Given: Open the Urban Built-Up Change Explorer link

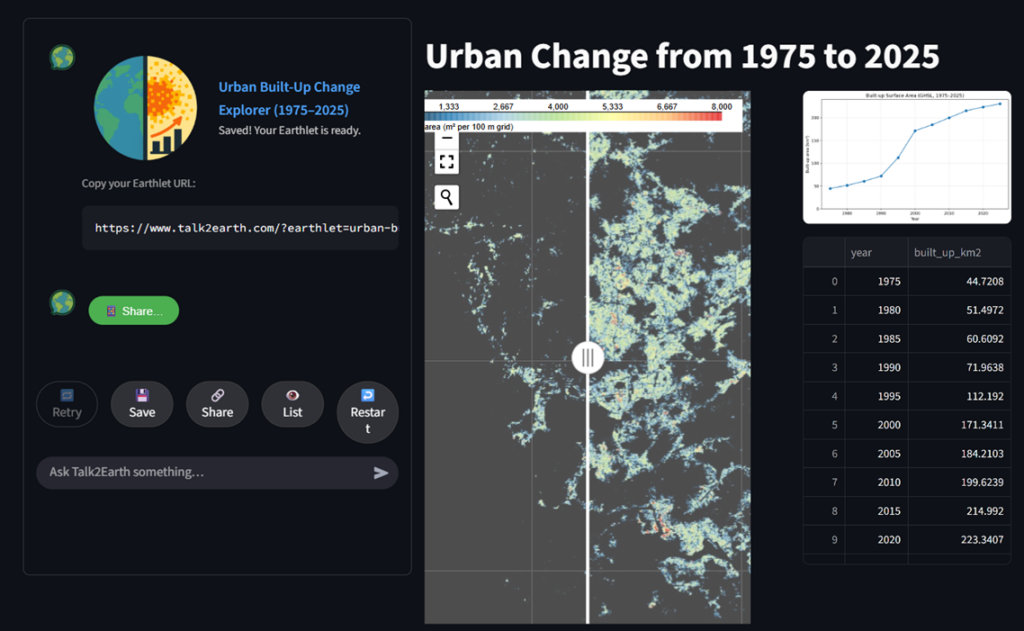Looking at the screenshot, I should click(289, 98).
